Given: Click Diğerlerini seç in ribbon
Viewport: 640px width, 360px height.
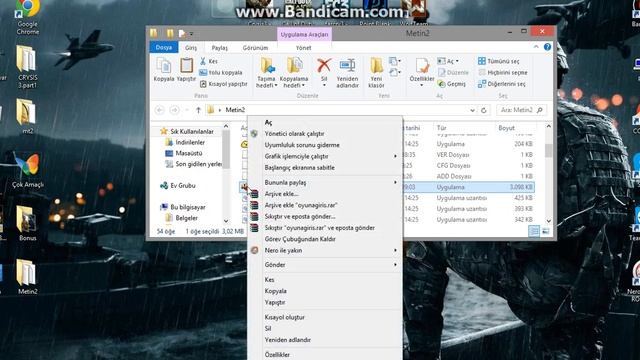Looking at the screenshot, I should tap(502, 84).
